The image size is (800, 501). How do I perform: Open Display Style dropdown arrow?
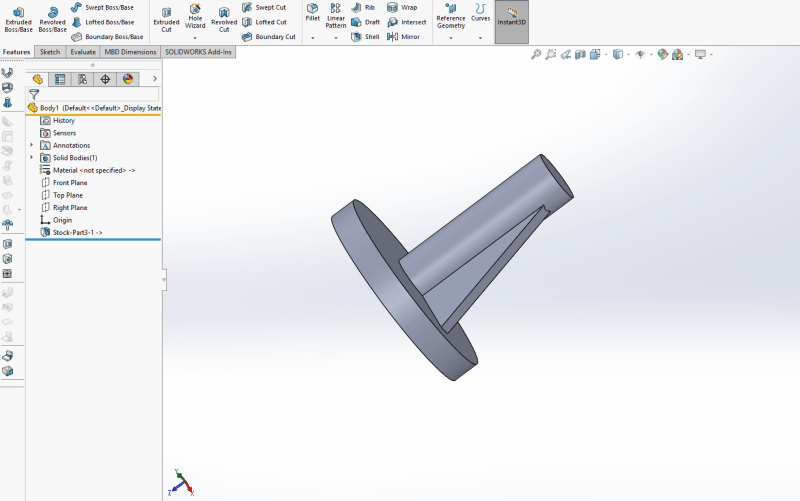tap(629, 54)
